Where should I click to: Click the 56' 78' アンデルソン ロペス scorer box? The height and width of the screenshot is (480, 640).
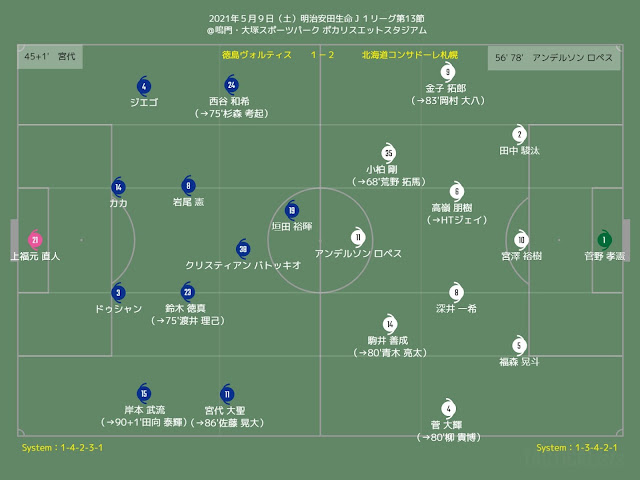554,58
